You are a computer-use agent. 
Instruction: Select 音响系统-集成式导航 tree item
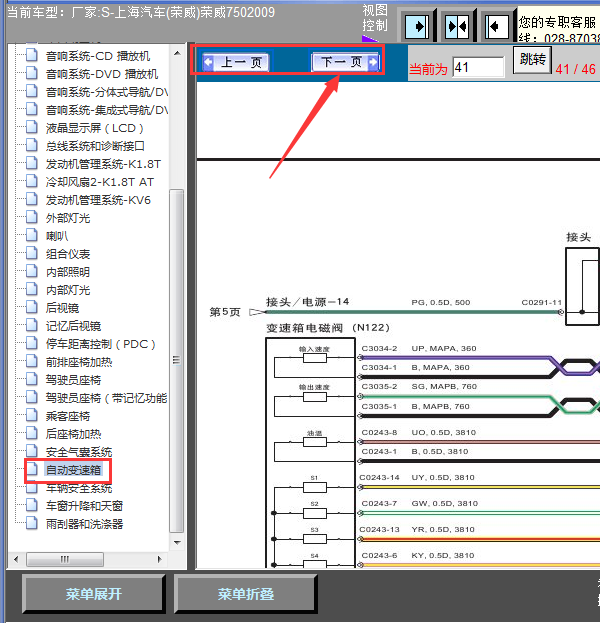click(x=106, y=110)
